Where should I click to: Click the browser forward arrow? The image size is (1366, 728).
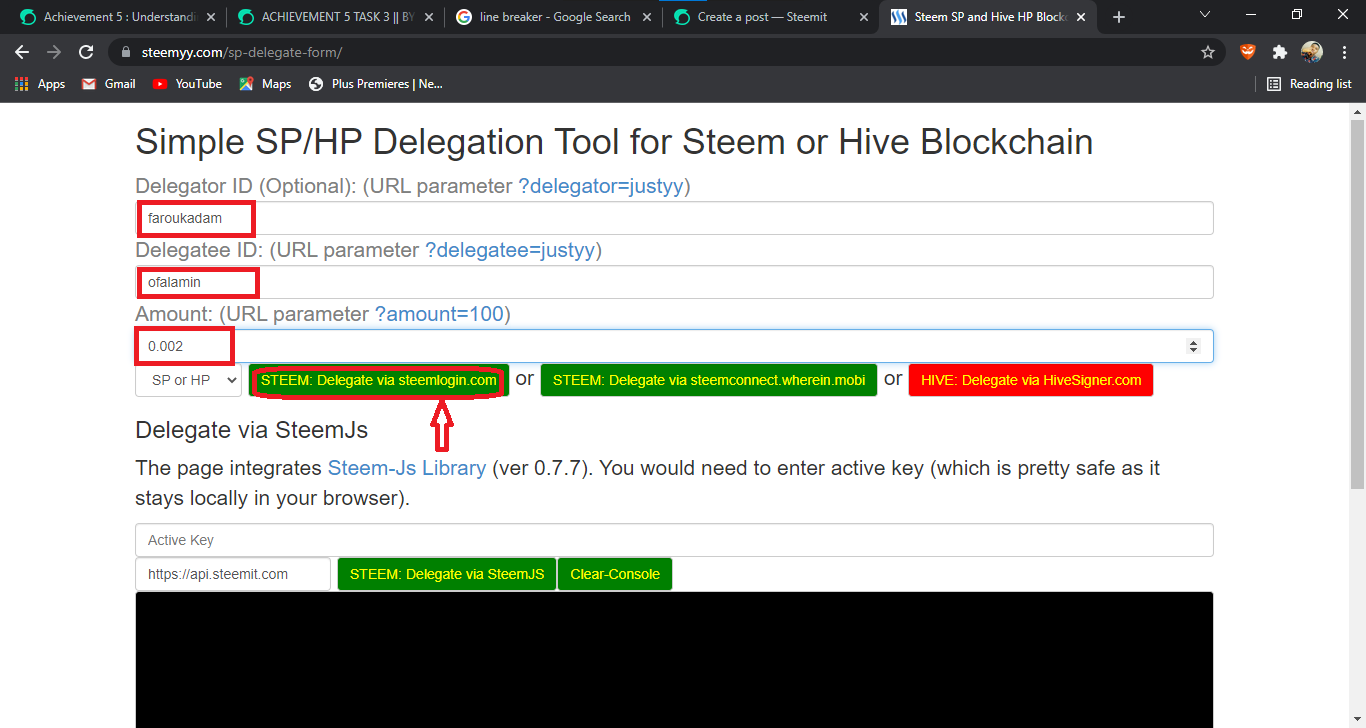click(x=54, y=52)
